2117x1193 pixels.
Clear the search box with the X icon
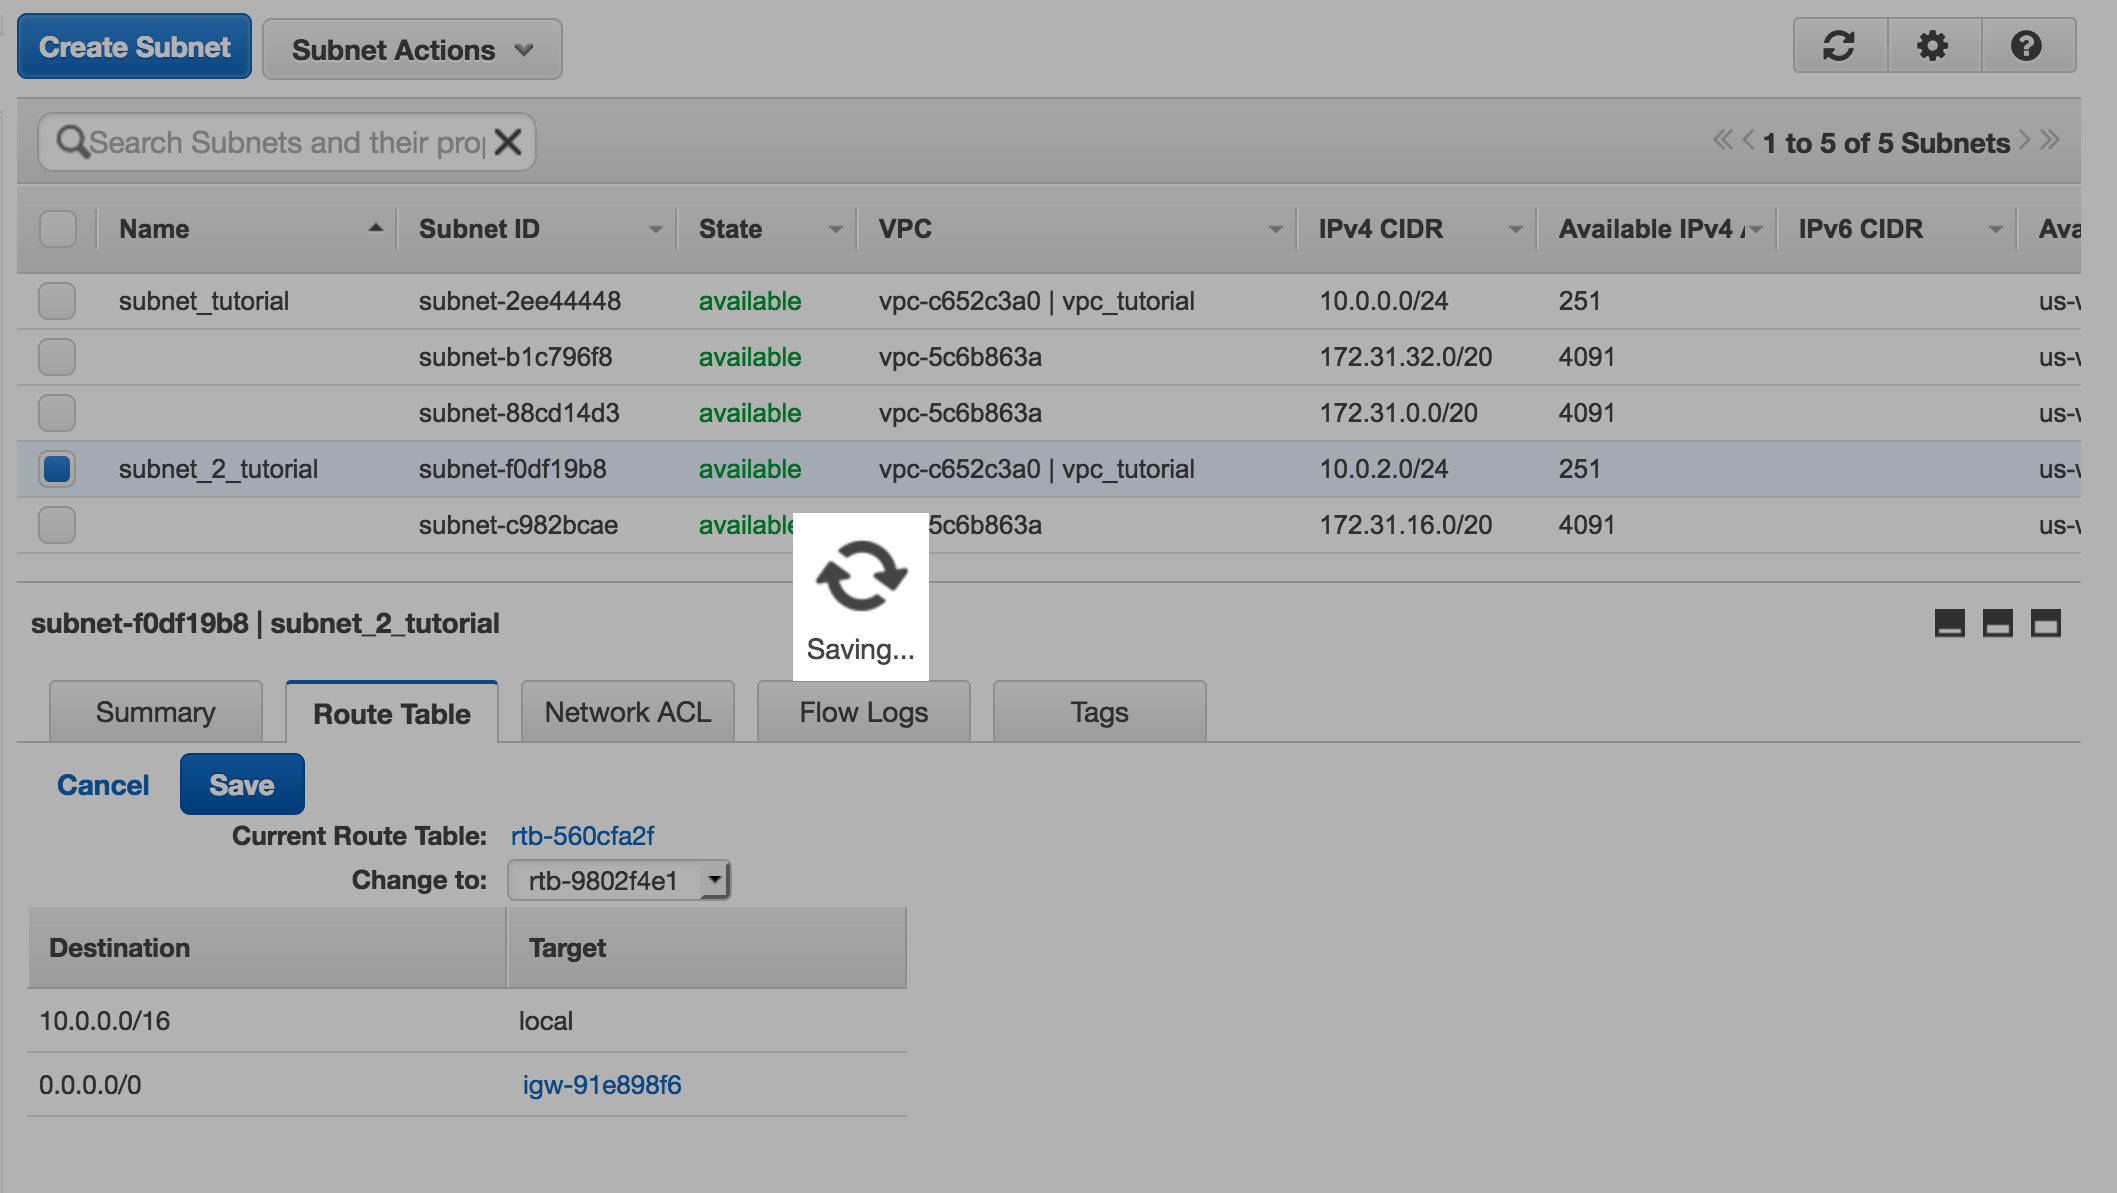point(508,142)
